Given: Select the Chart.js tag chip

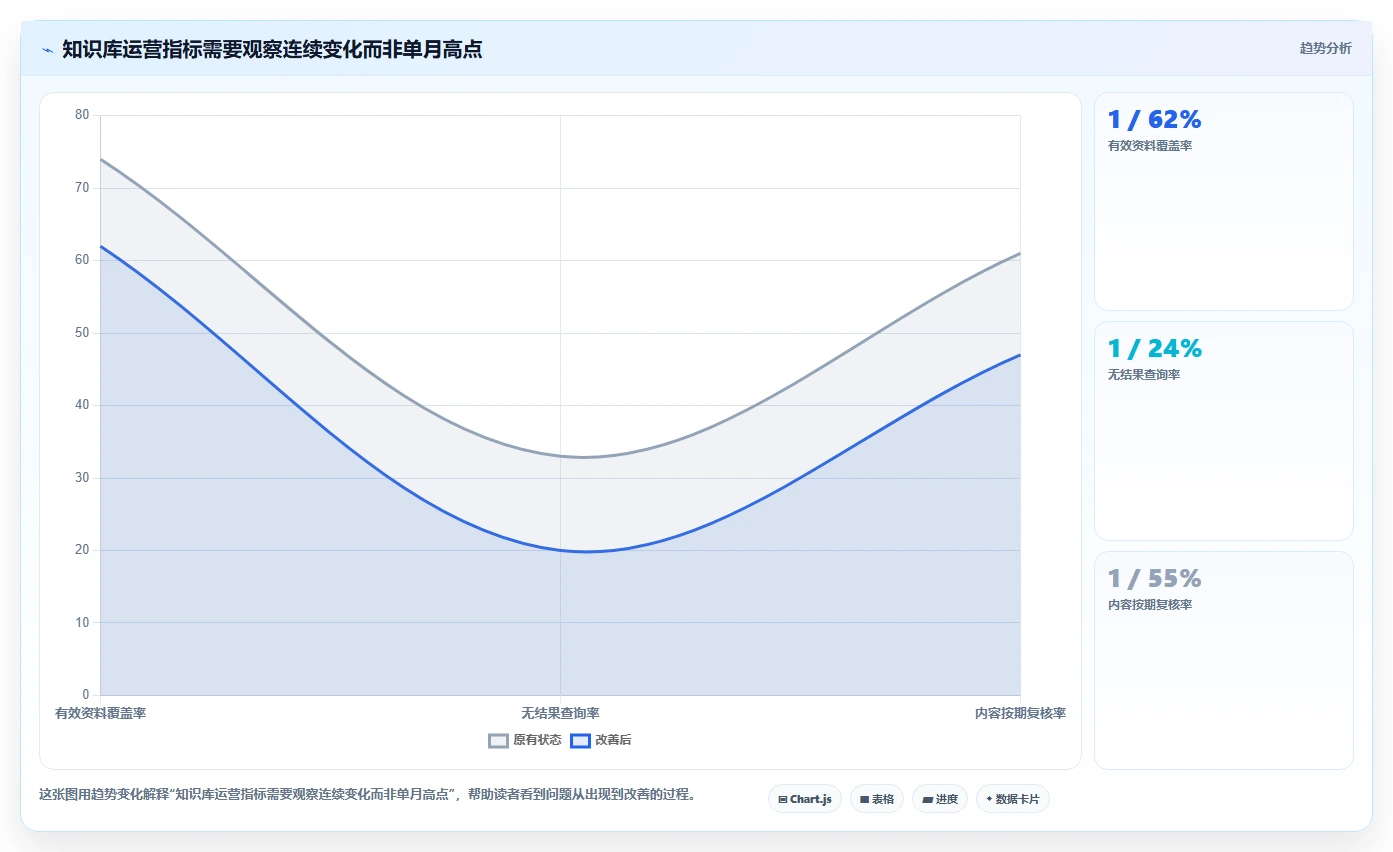Looking at the screenshot, I should pyautogui.click(x=805, y=799).
